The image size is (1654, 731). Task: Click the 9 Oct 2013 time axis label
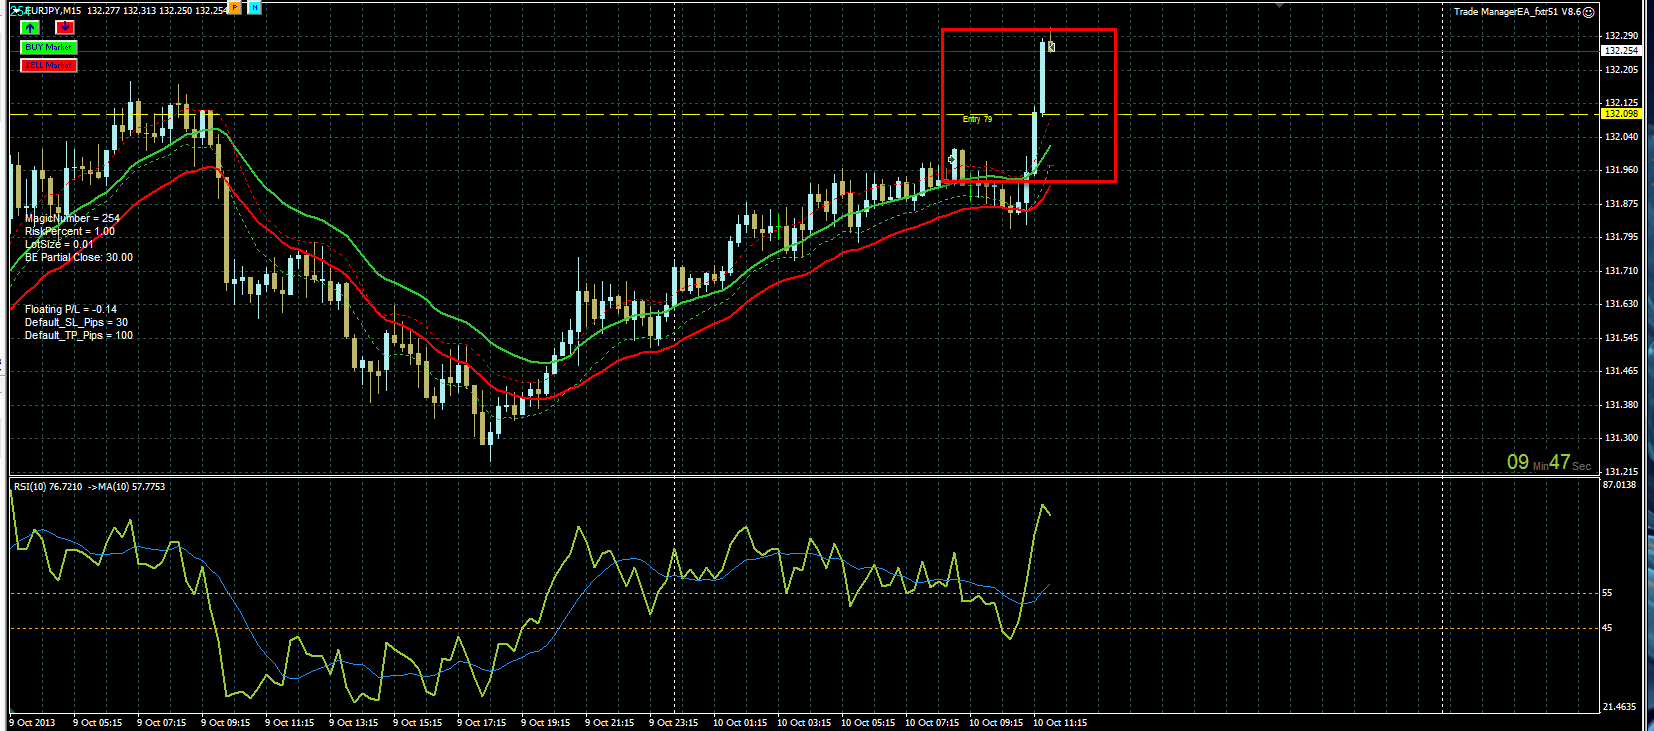[33, 722]
